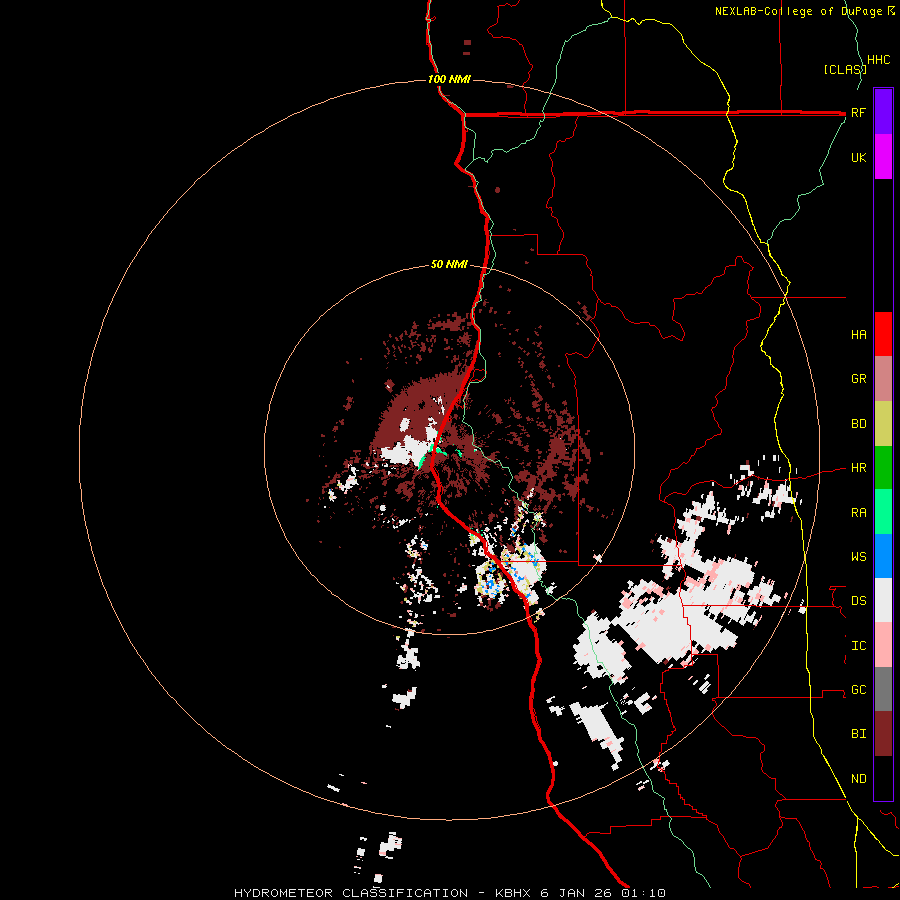Click the HHC product label

click(878, 60)
